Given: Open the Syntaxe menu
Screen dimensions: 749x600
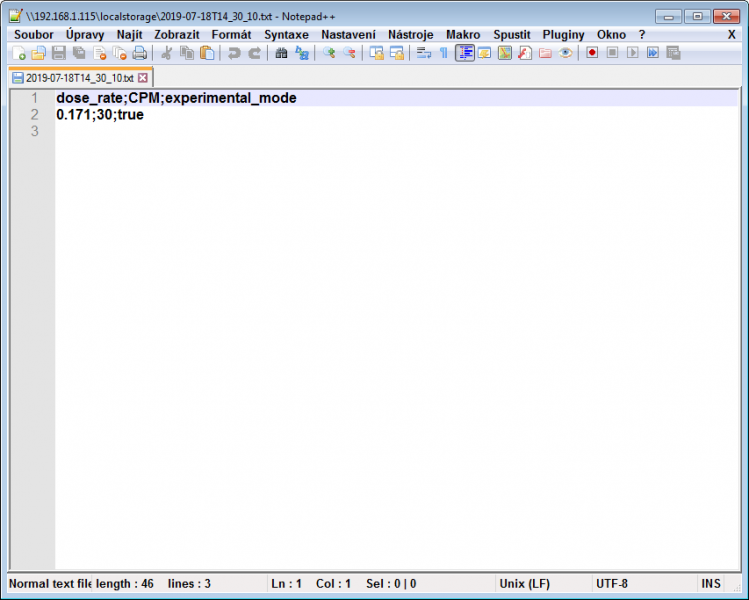Looking at the screenshot, I should [x=286, y=34].
